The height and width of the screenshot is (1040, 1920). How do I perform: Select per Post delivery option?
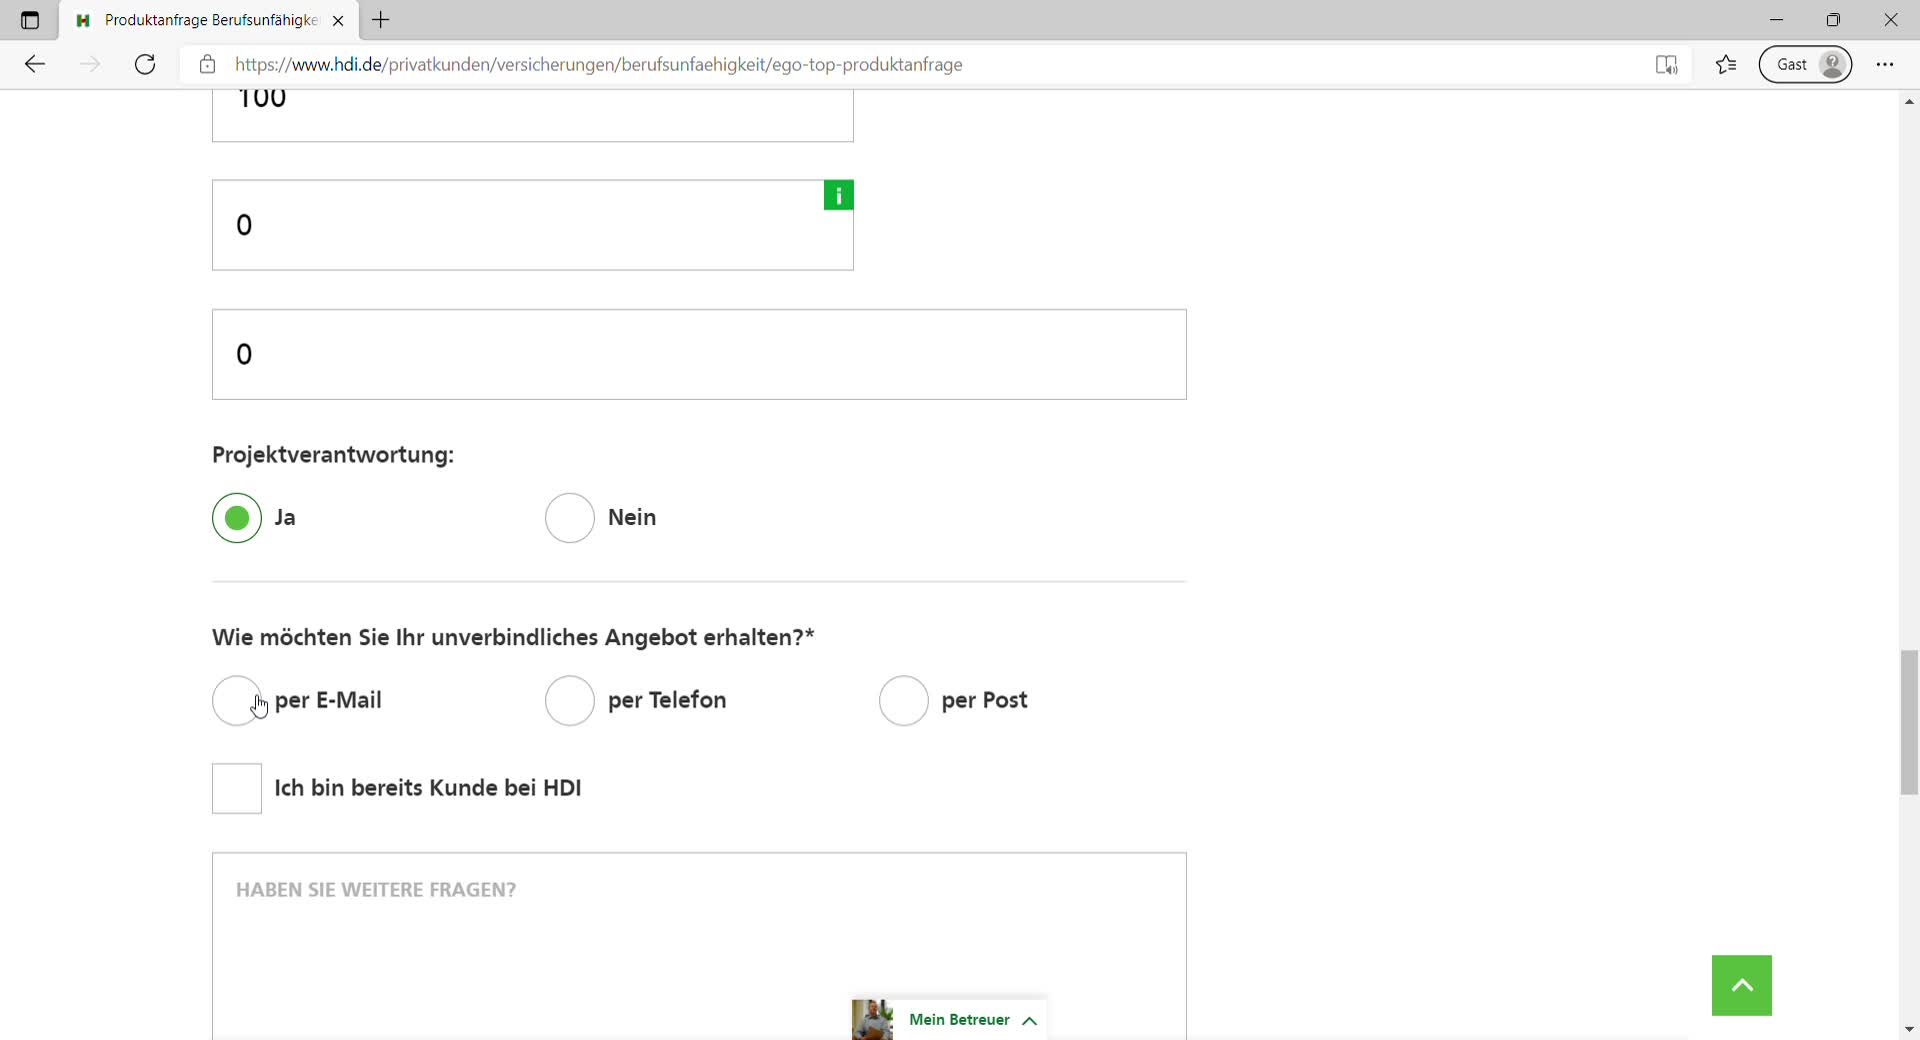tap(903, 700)
